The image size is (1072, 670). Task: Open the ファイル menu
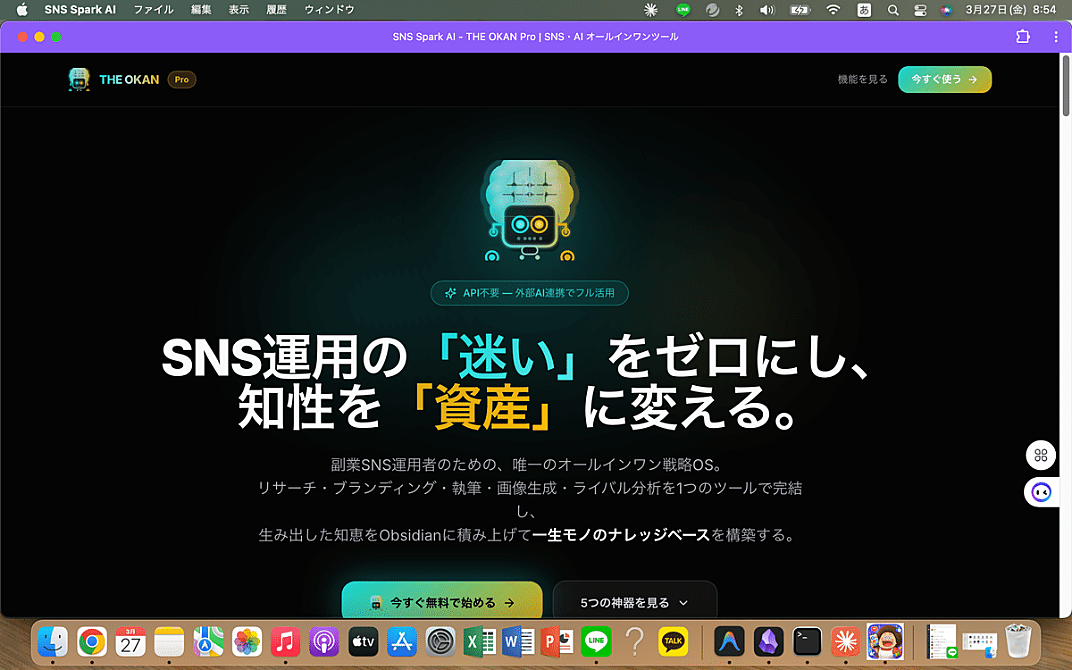coord(153,9)
